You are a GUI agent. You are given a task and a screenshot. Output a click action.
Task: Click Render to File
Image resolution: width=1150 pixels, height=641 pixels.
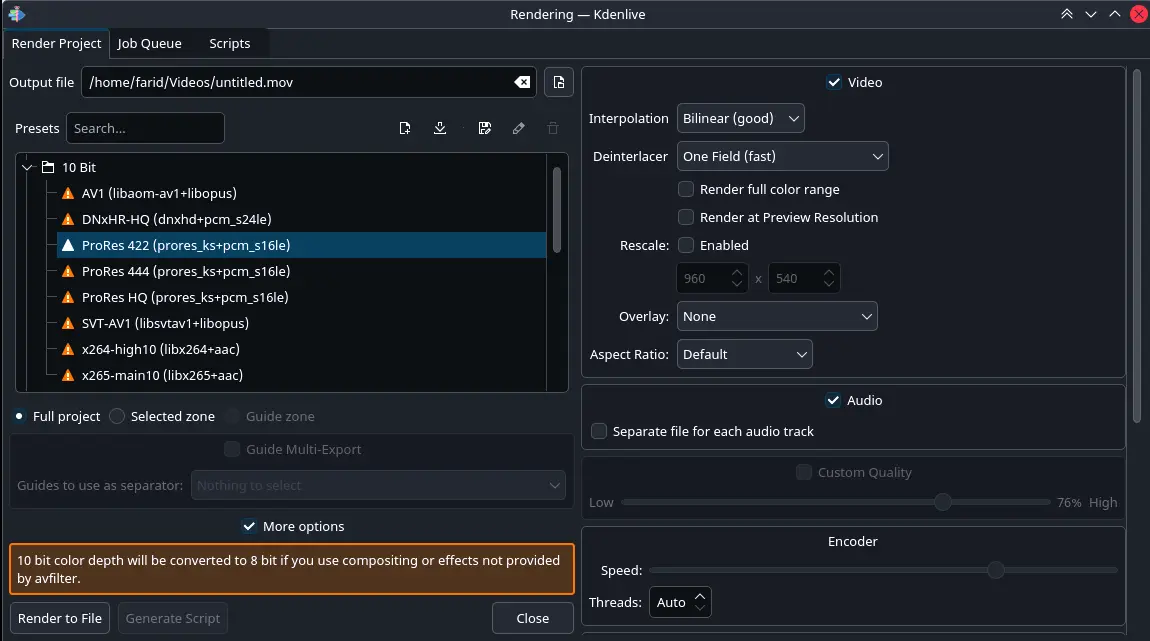coord(59,618)
